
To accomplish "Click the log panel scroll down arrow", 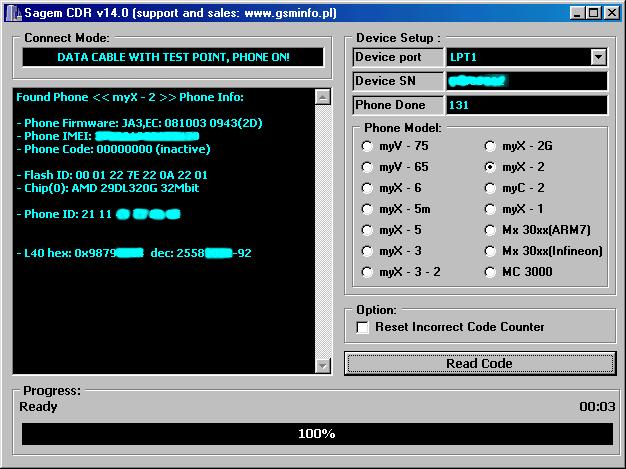I will pyautogui.click(x=323, y=365).
